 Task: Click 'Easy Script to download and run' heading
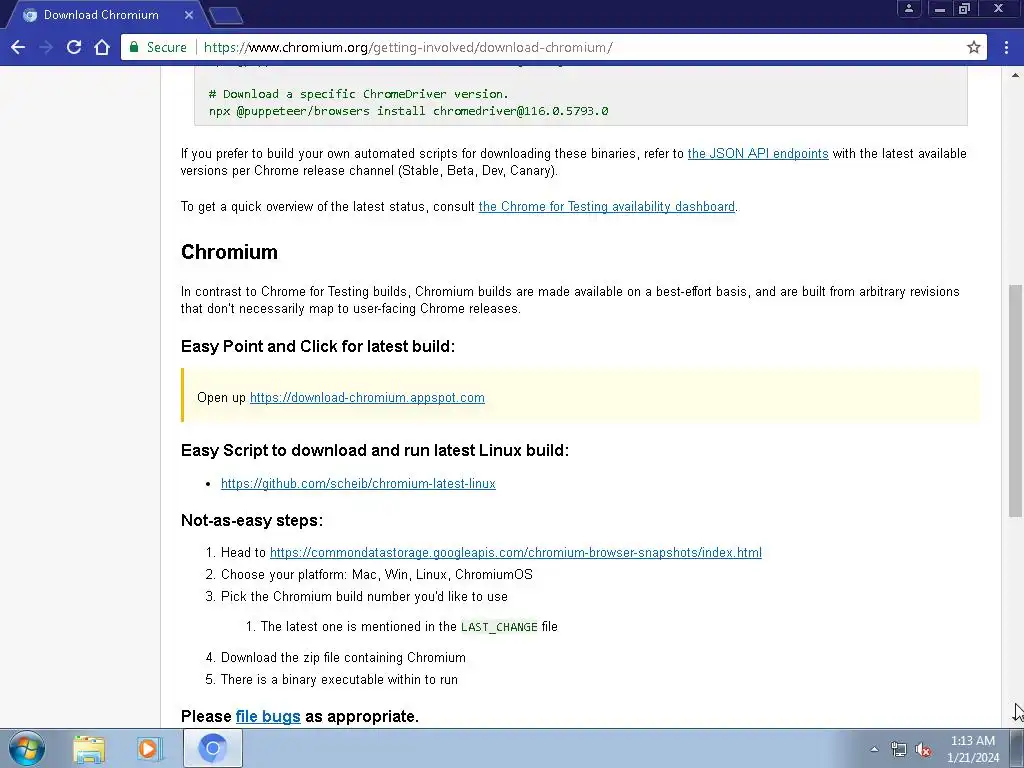click(x=375, y=451)
